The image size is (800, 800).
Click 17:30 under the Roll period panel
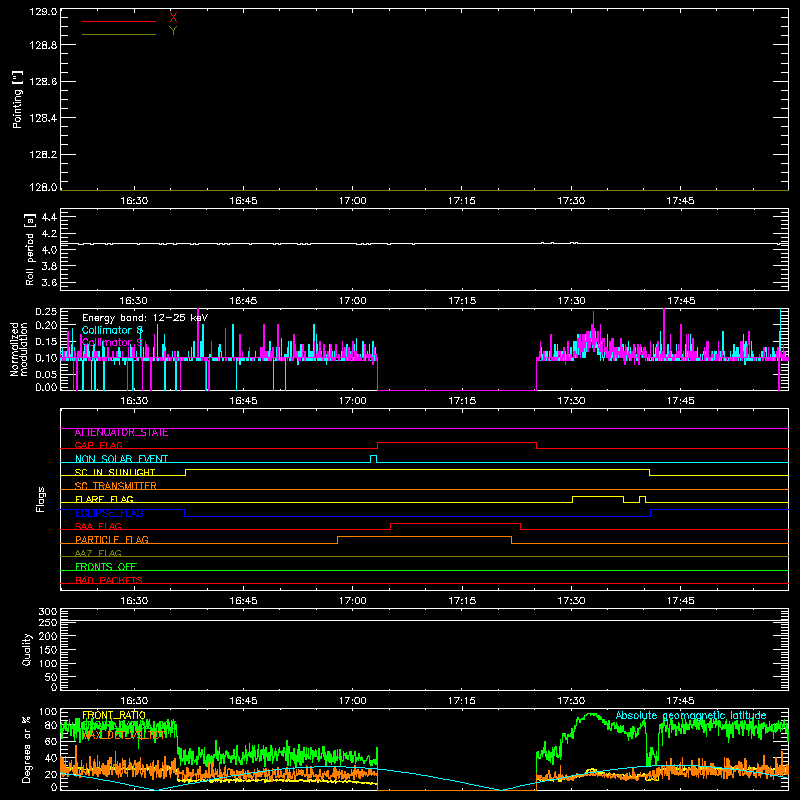pyautogui.click(x=571, y=301)
